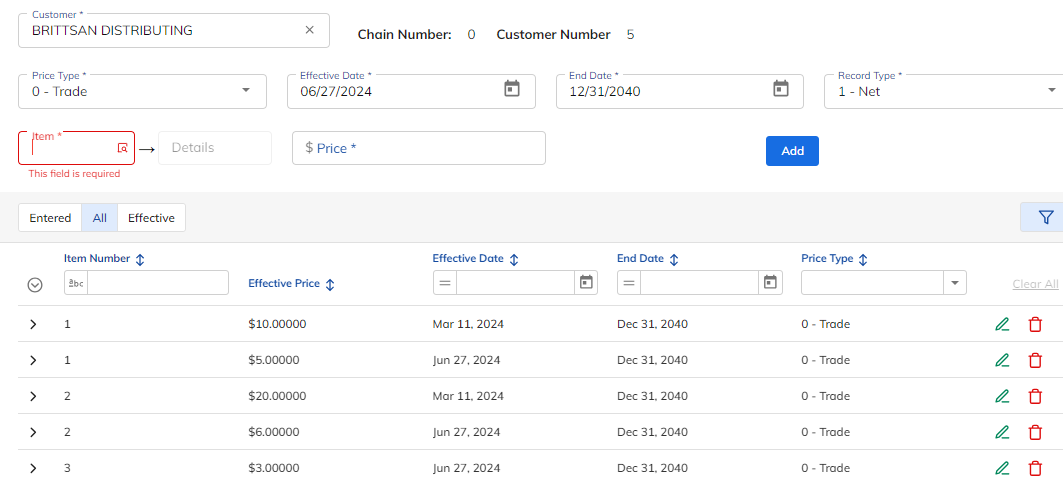The width and height of the screenshot is (1063, 484).
Task: Open Item Number text filter operator icon
Action: (77, 283)
